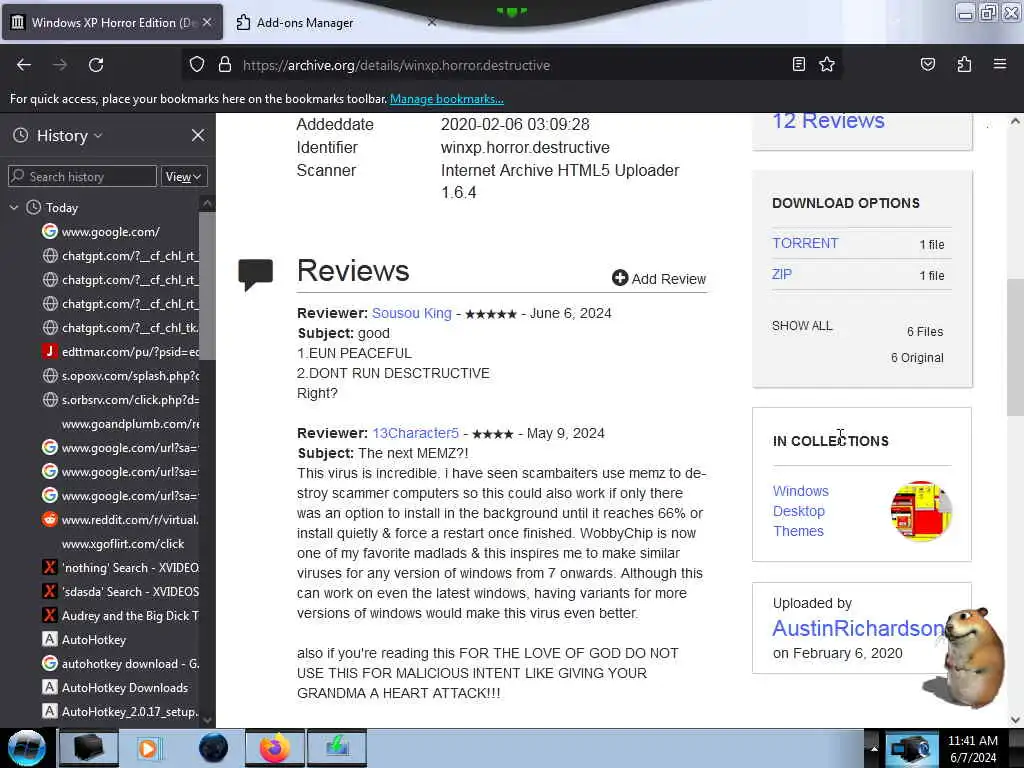This screenshot has width=1024, height=768.
Task: Download the TORRENT file
Action: 805,243
